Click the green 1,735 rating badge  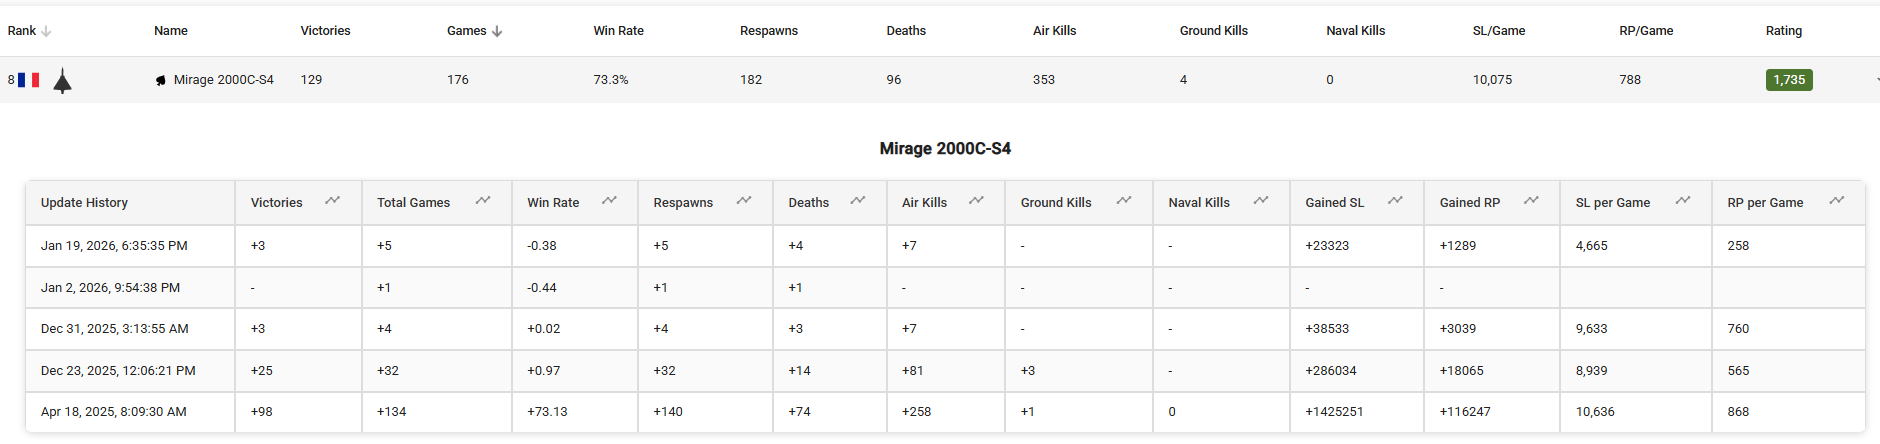click(x=1788, y=80)
